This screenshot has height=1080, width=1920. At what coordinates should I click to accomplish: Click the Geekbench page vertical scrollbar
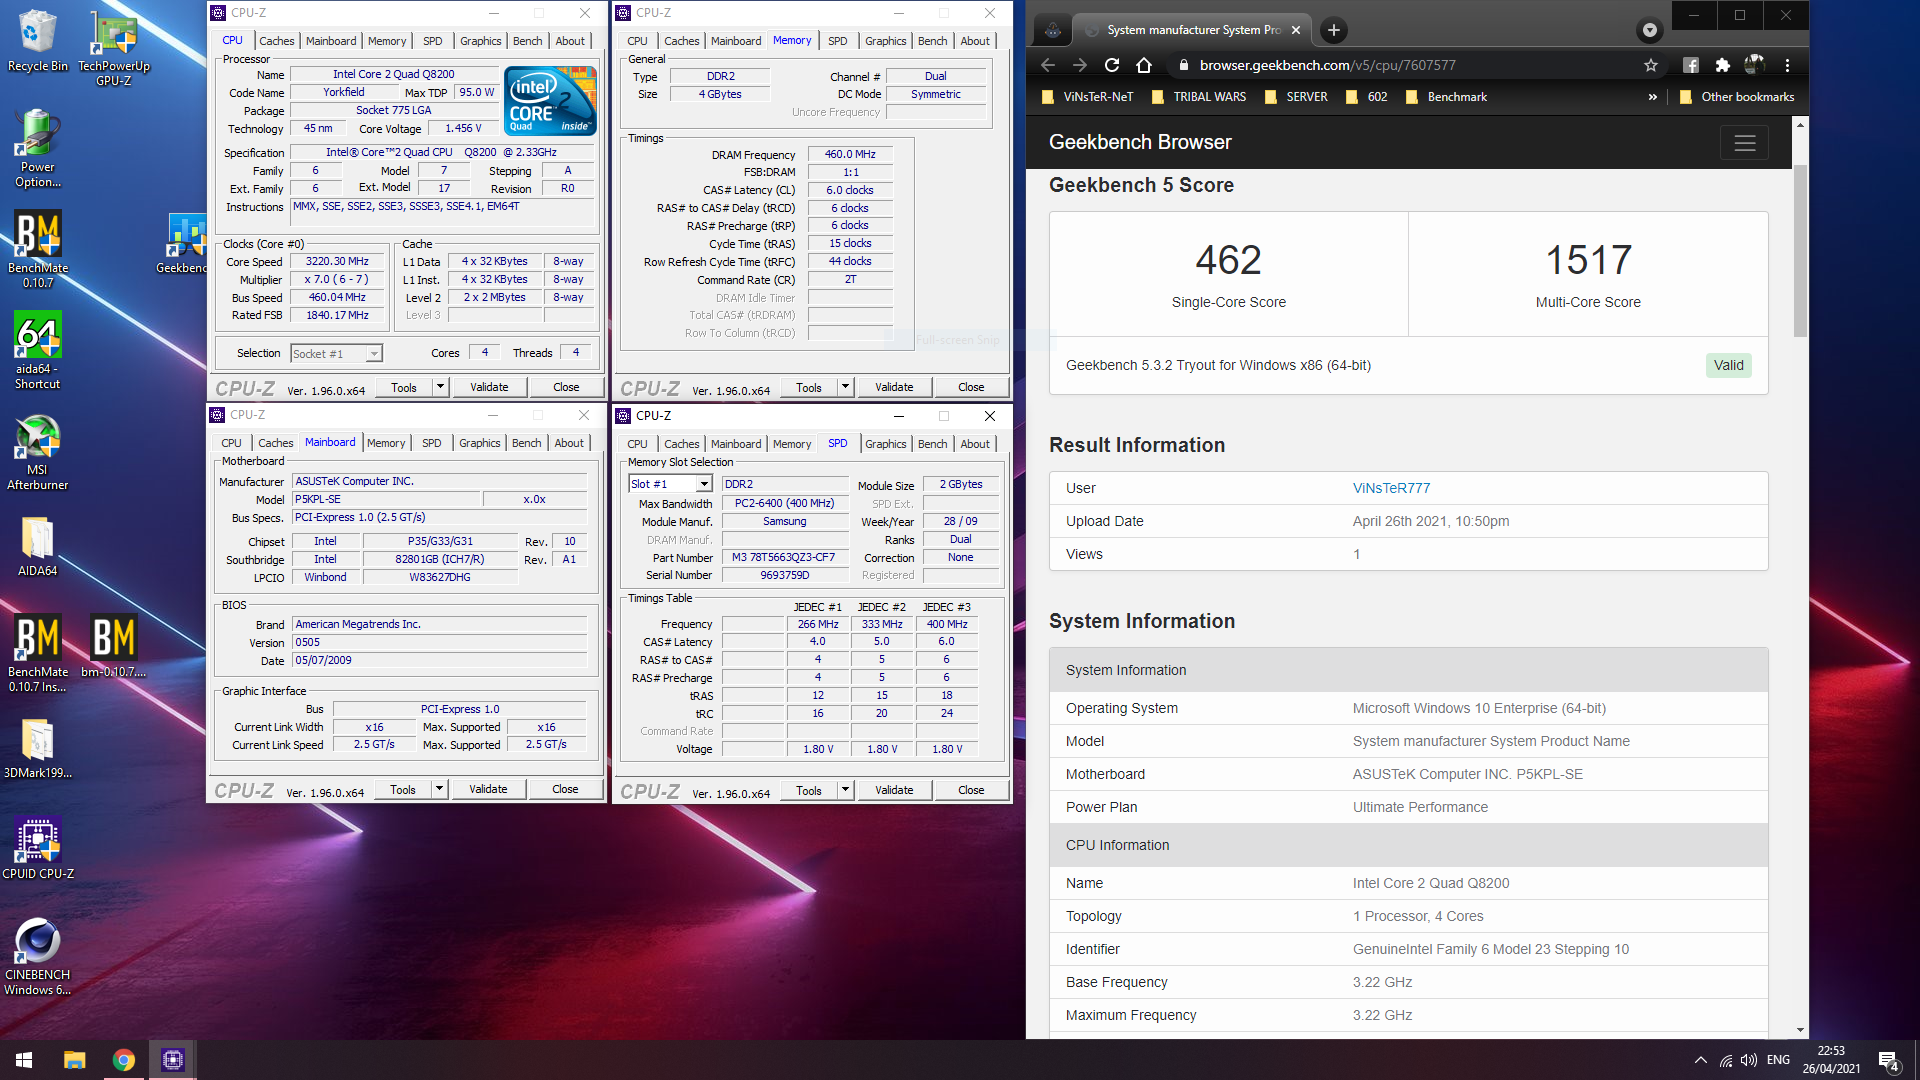[x=1800, y=250]
